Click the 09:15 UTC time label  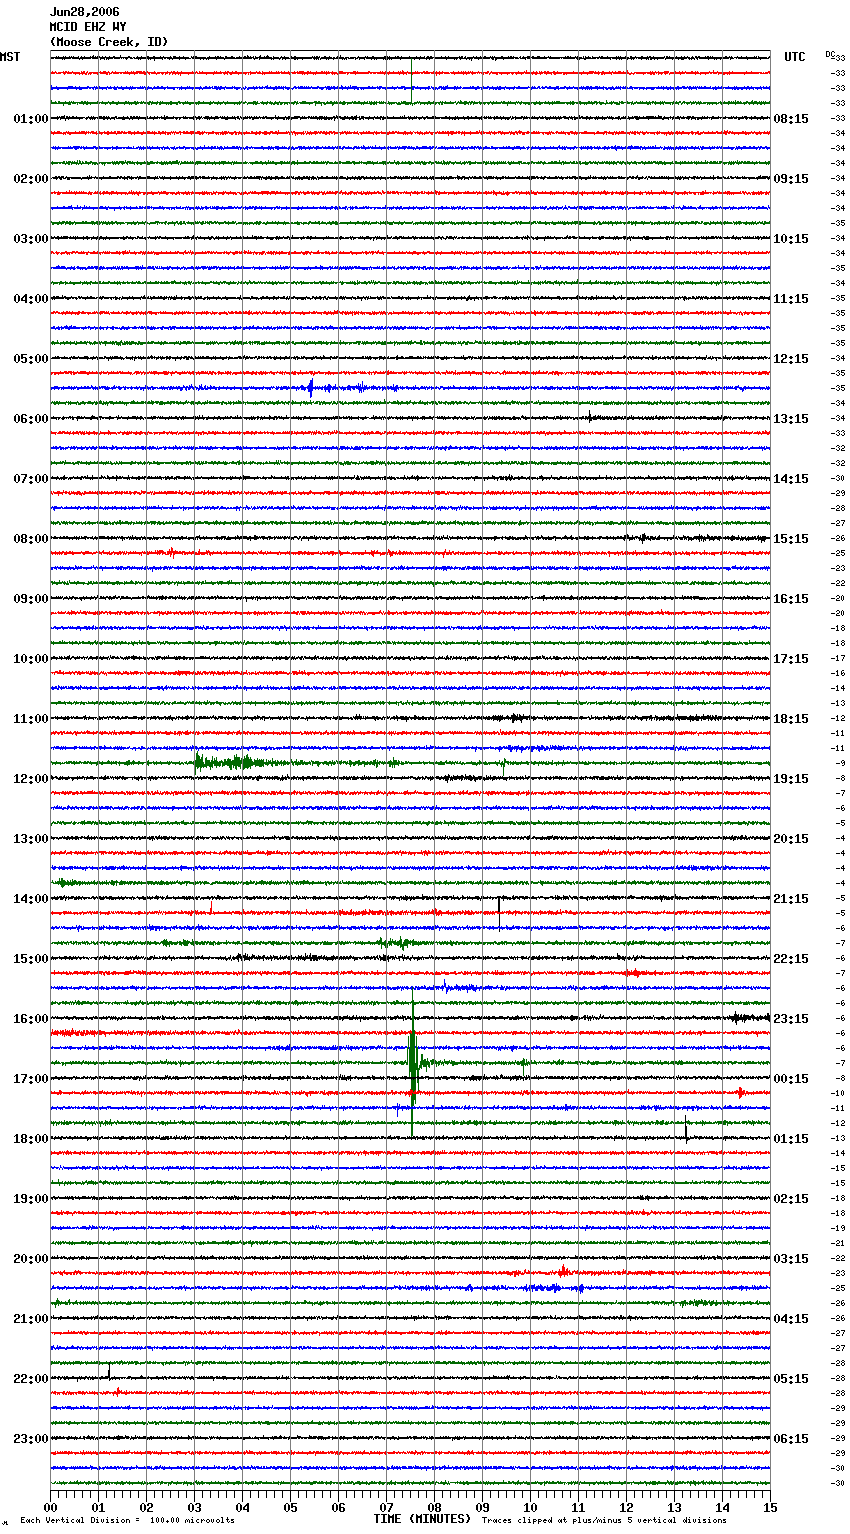791,179
